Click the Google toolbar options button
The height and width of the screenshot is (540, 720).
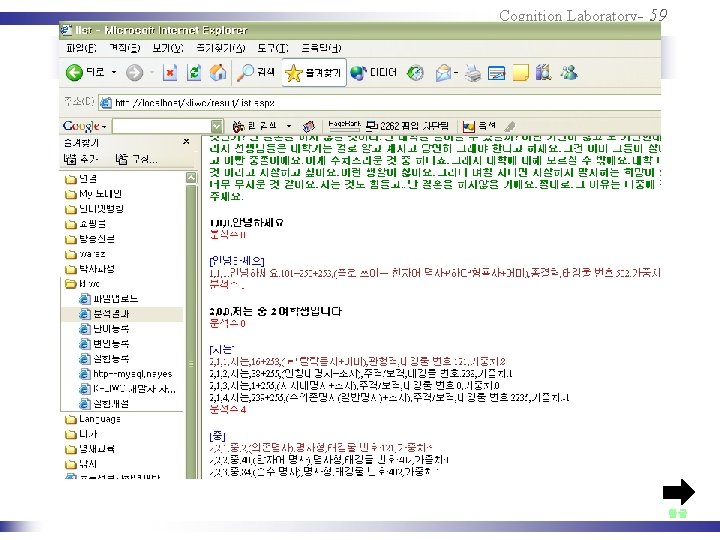pos(479,125)
